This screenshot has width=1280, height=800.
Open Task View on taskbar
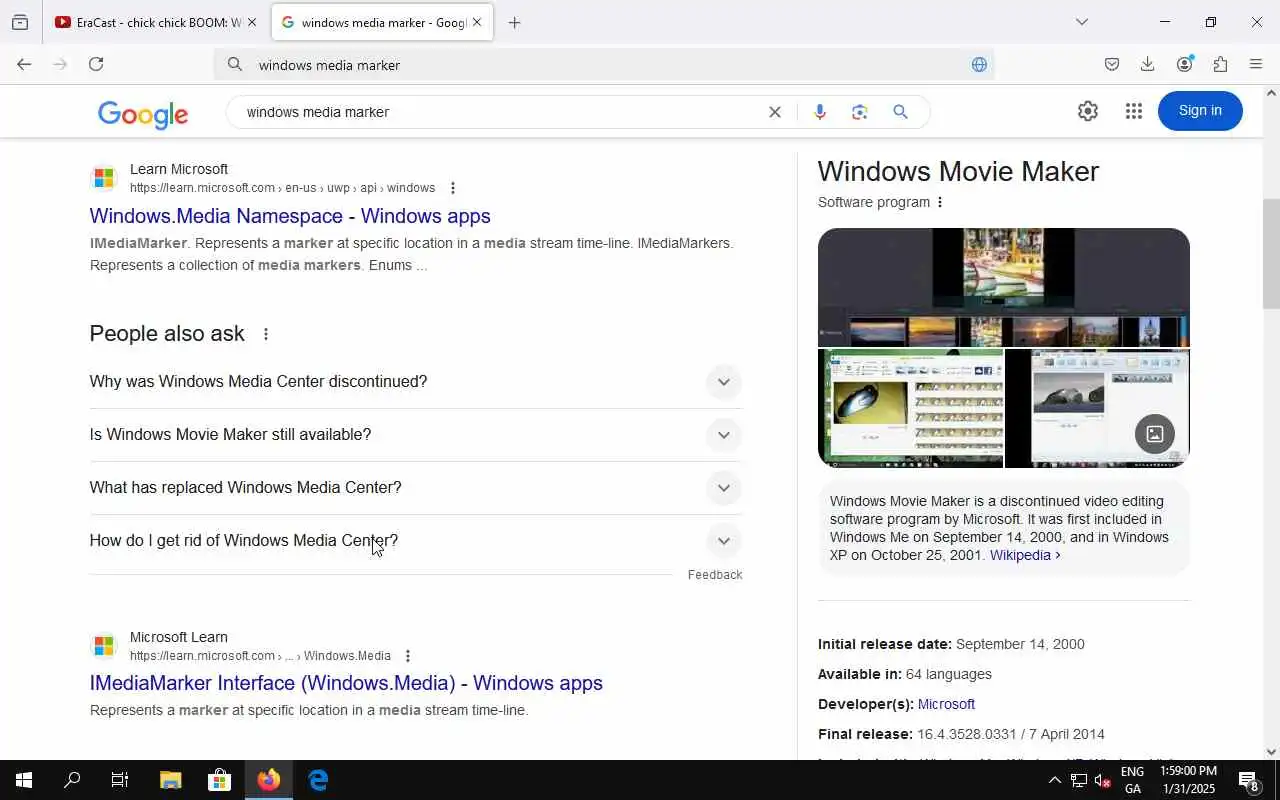pos(120,780)
